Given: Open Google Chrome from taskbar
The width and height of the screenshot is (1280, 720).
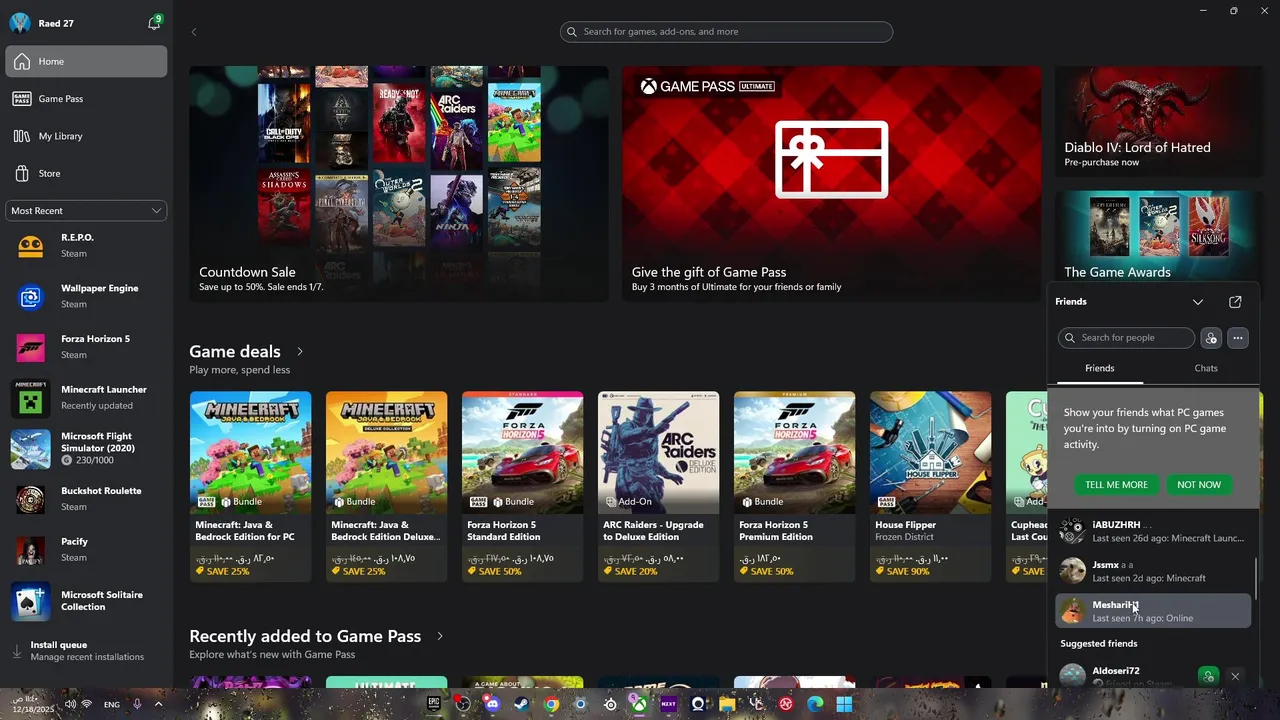Looking at the screenshot, I should click(551, 704).
